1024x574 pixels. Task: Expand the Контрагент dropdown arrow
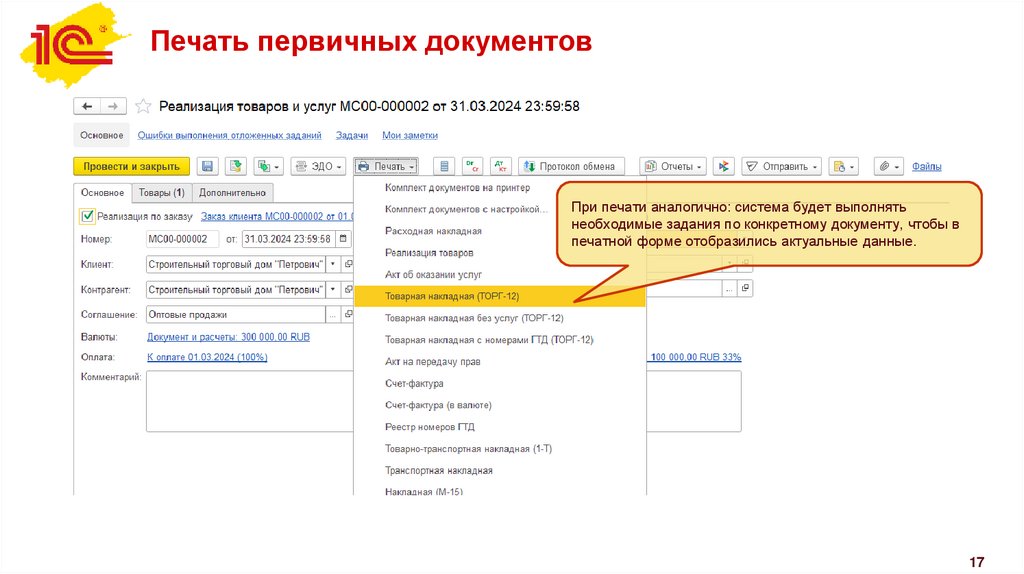coord(333,289)
